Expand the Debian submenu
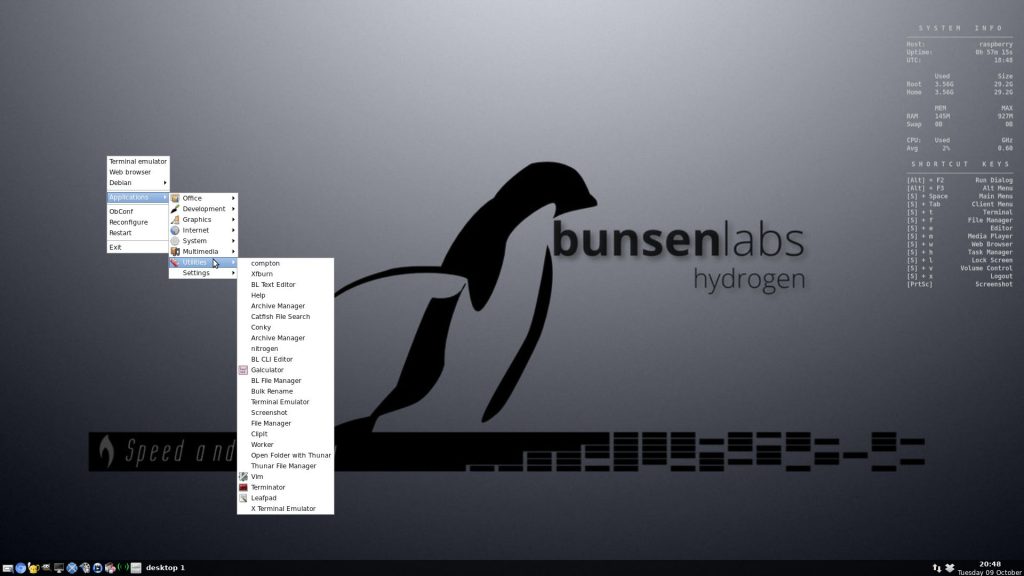 coord(138,183)
